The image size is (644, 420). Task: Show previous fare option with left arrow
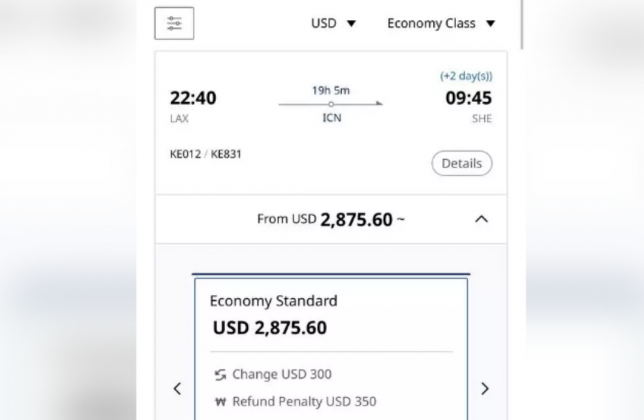(177, 388)
